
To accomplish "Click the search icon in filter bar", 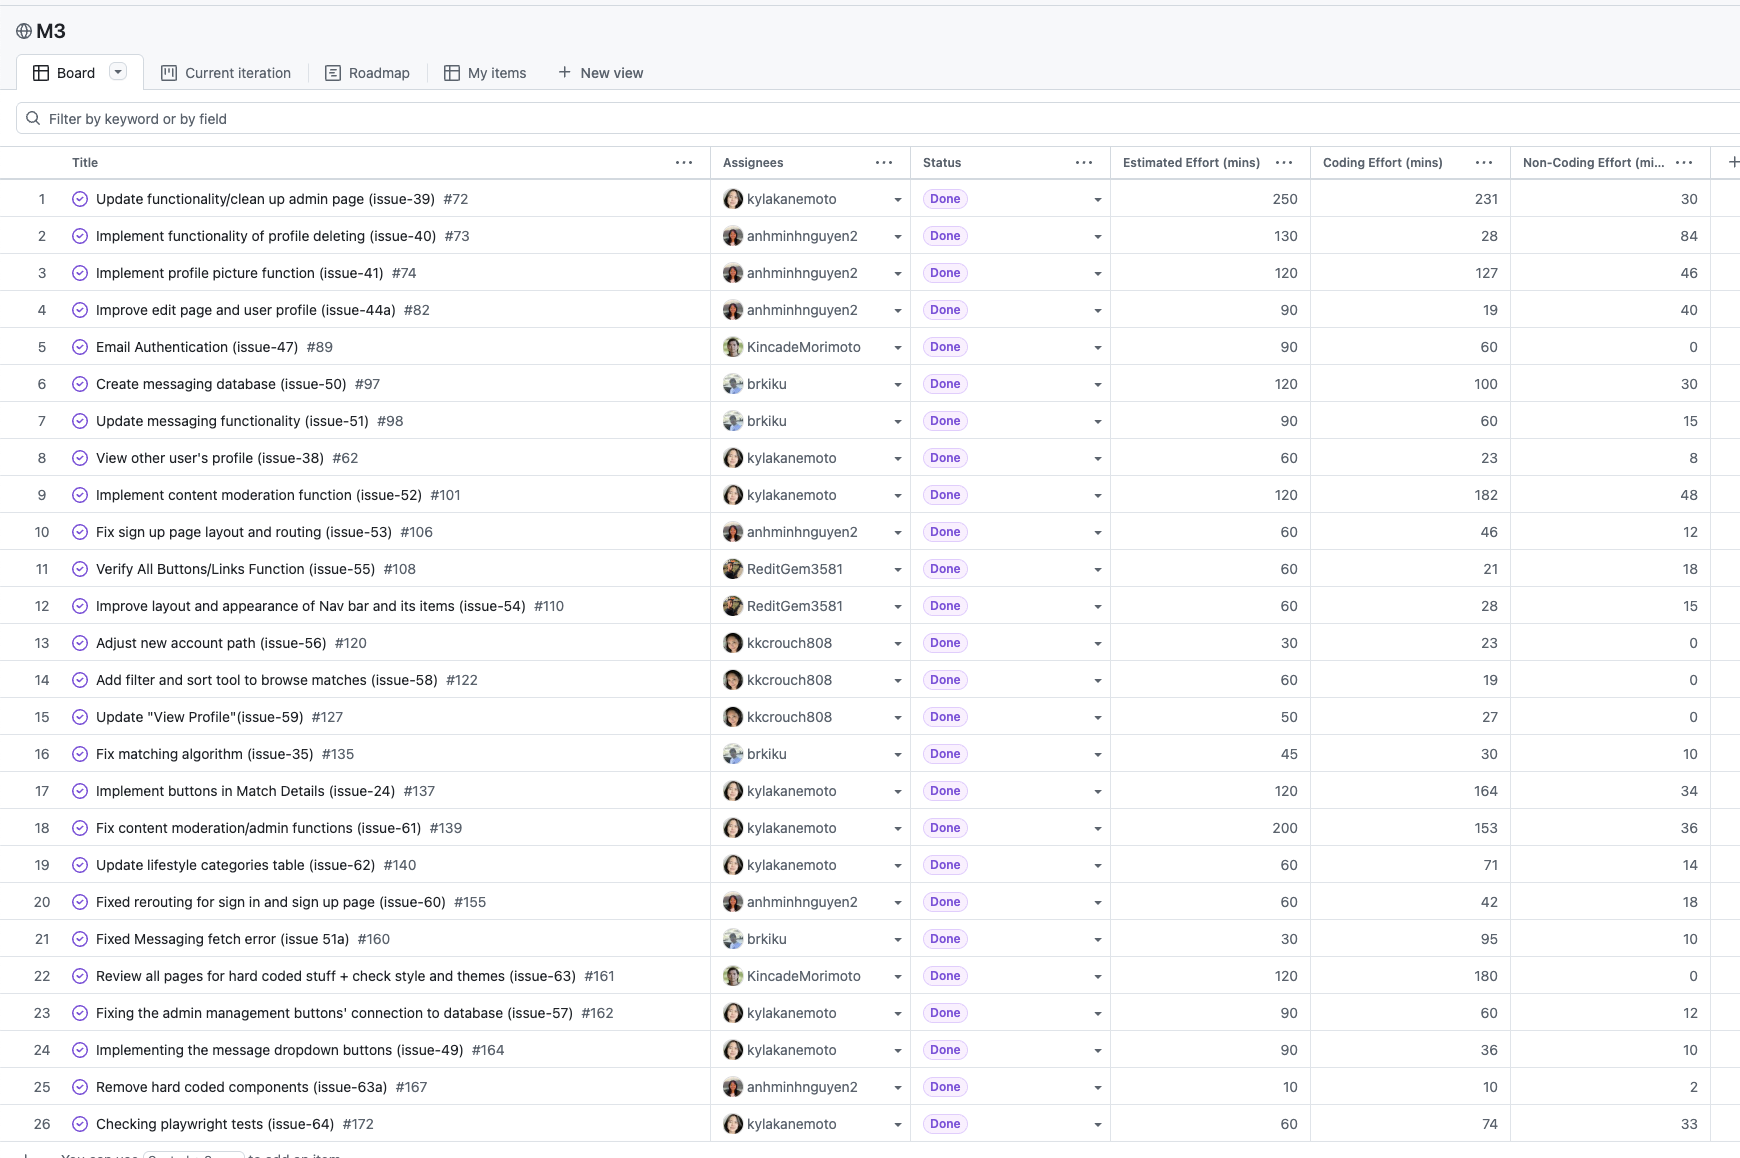I will [x=33, y=119].
